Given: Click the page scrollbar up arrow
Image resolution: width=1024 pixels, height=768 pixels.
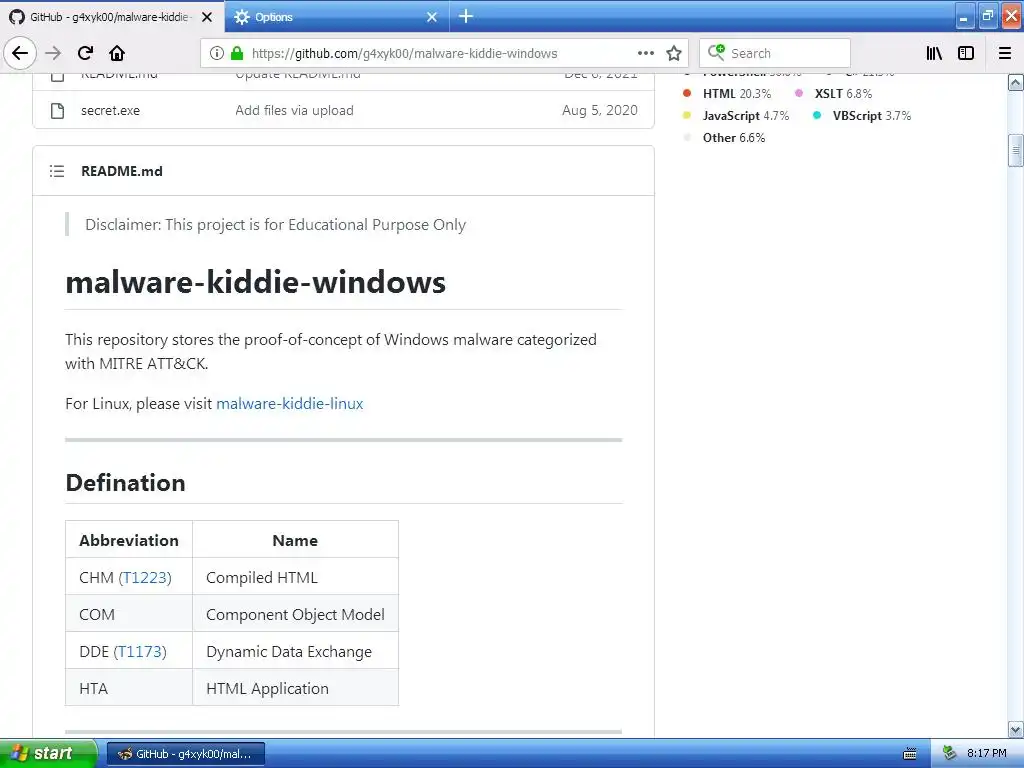Looking at the screenshot, I should tap(1016, 82).
